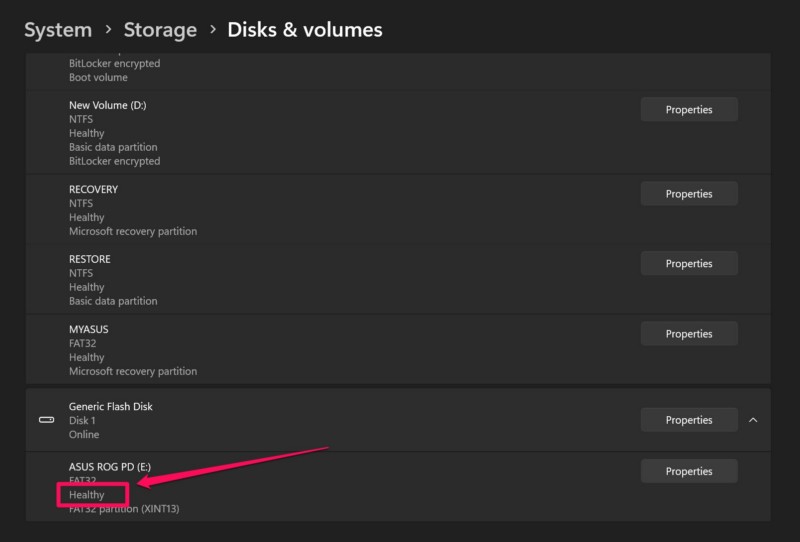
Task: Open Properties for the RECOVERY partition
Action: 689,194
